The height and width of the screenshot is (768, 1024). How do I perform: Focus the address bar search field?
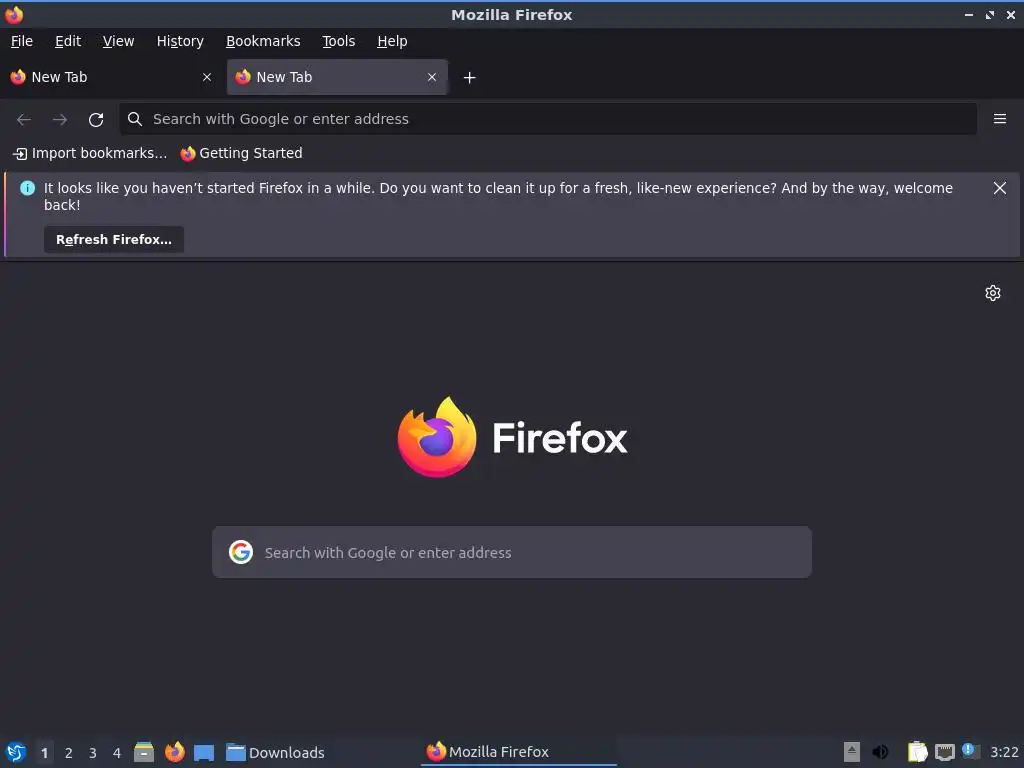(549, 119)
